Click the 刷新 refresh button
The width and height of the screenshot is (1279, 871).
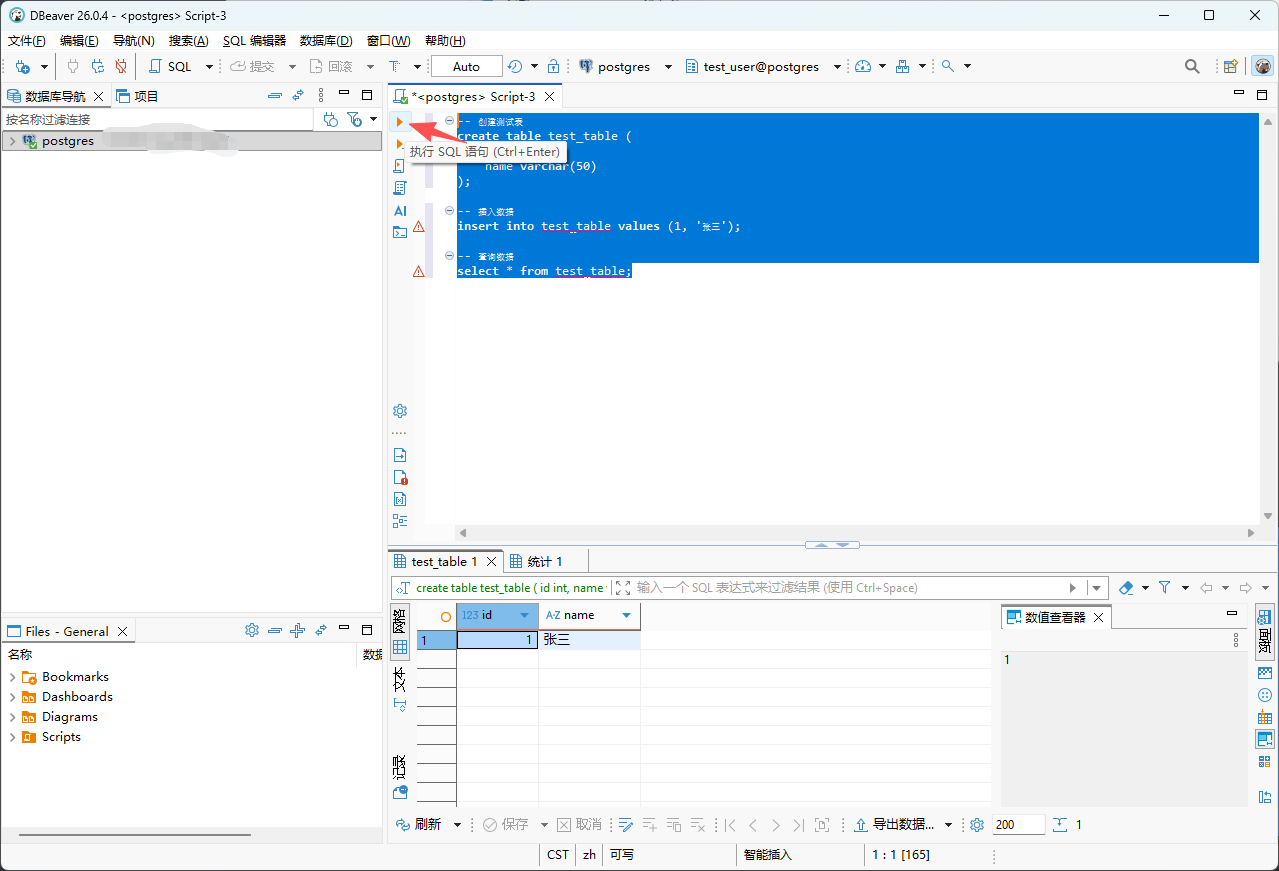pyautogui.click(x=419, y=825)
